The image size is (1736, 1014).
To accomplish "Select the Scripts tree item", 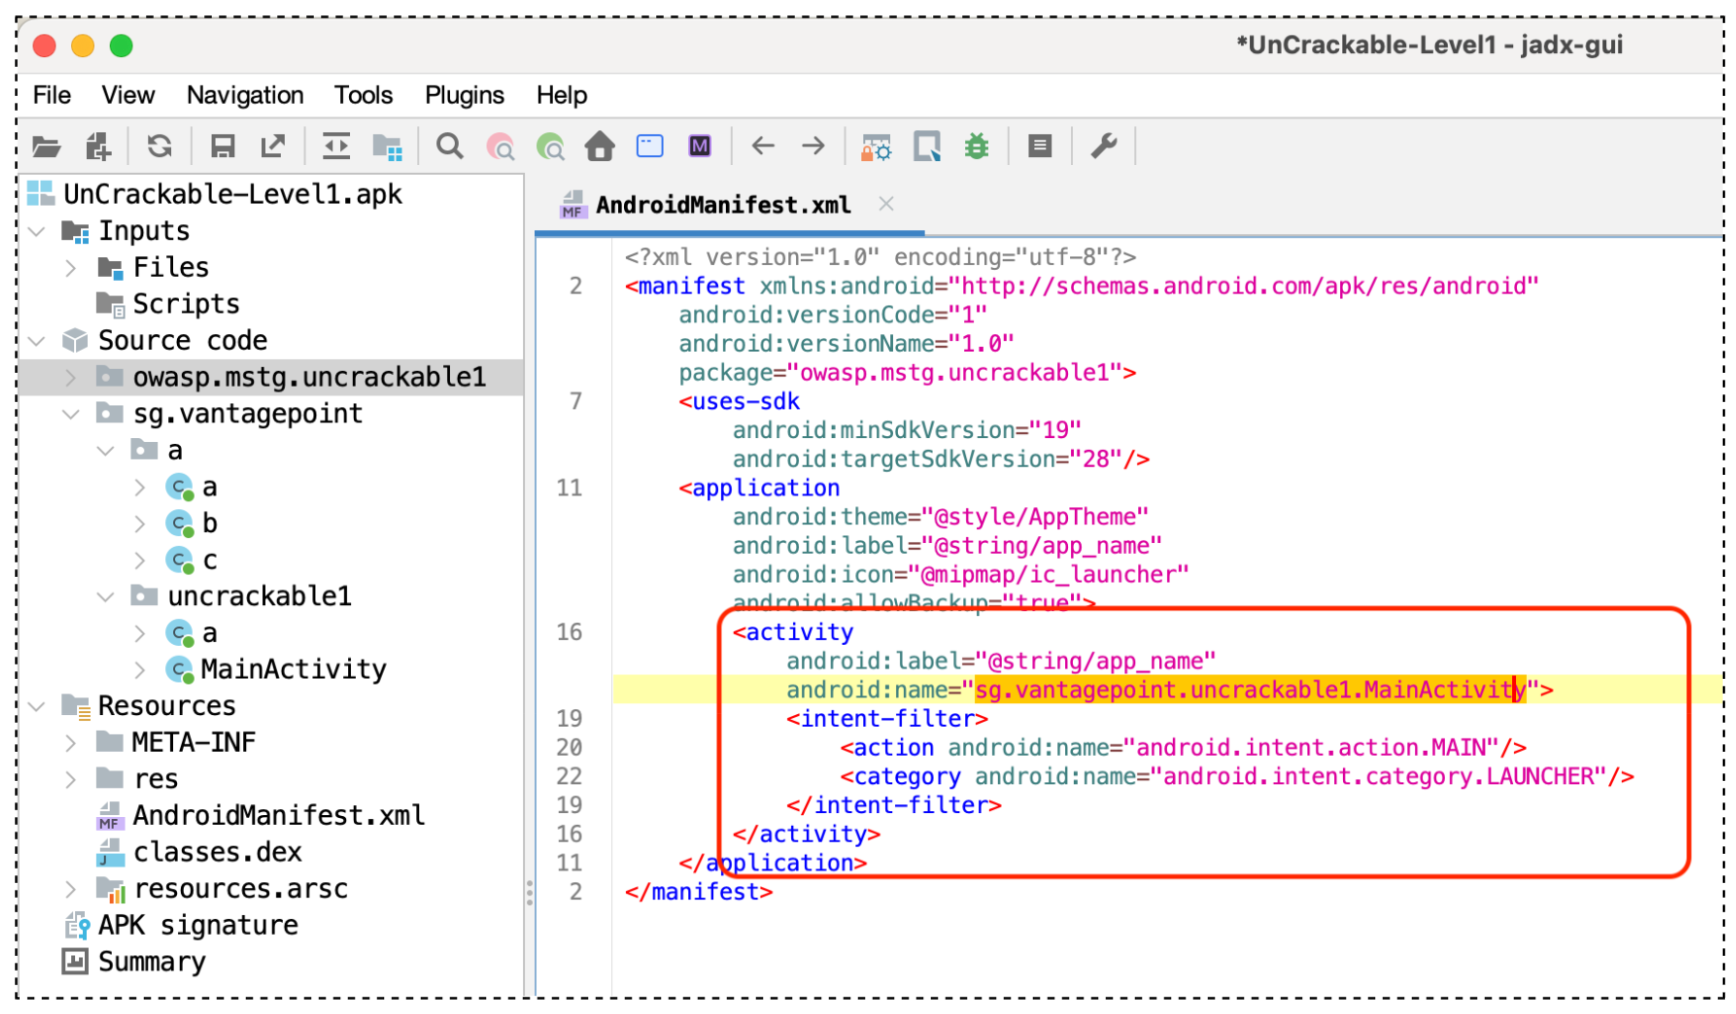I will click(x=186, y=304).
